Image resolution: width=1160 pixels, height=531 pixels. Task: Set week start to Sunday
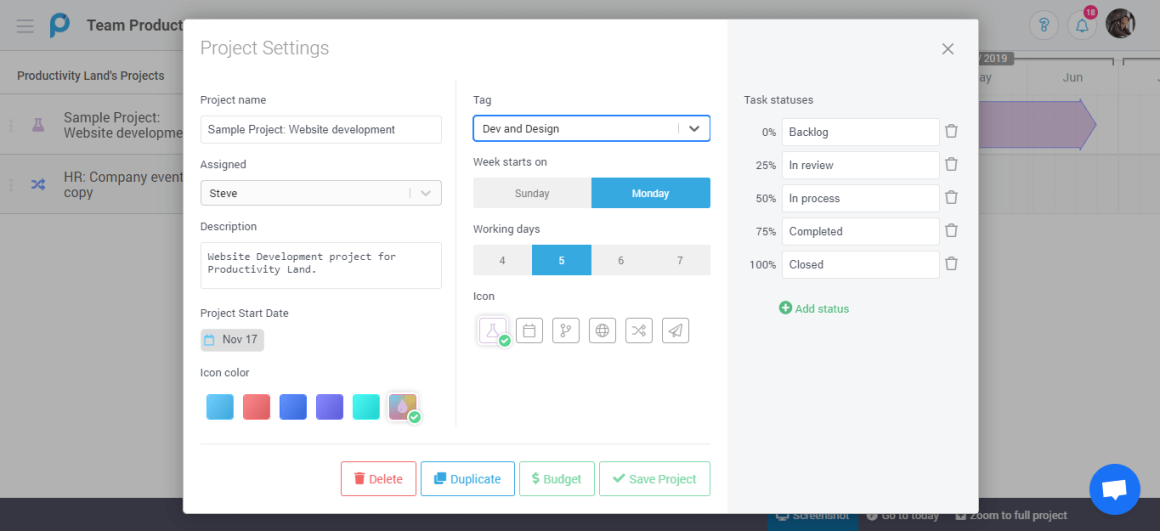click(x=532, y=193)
